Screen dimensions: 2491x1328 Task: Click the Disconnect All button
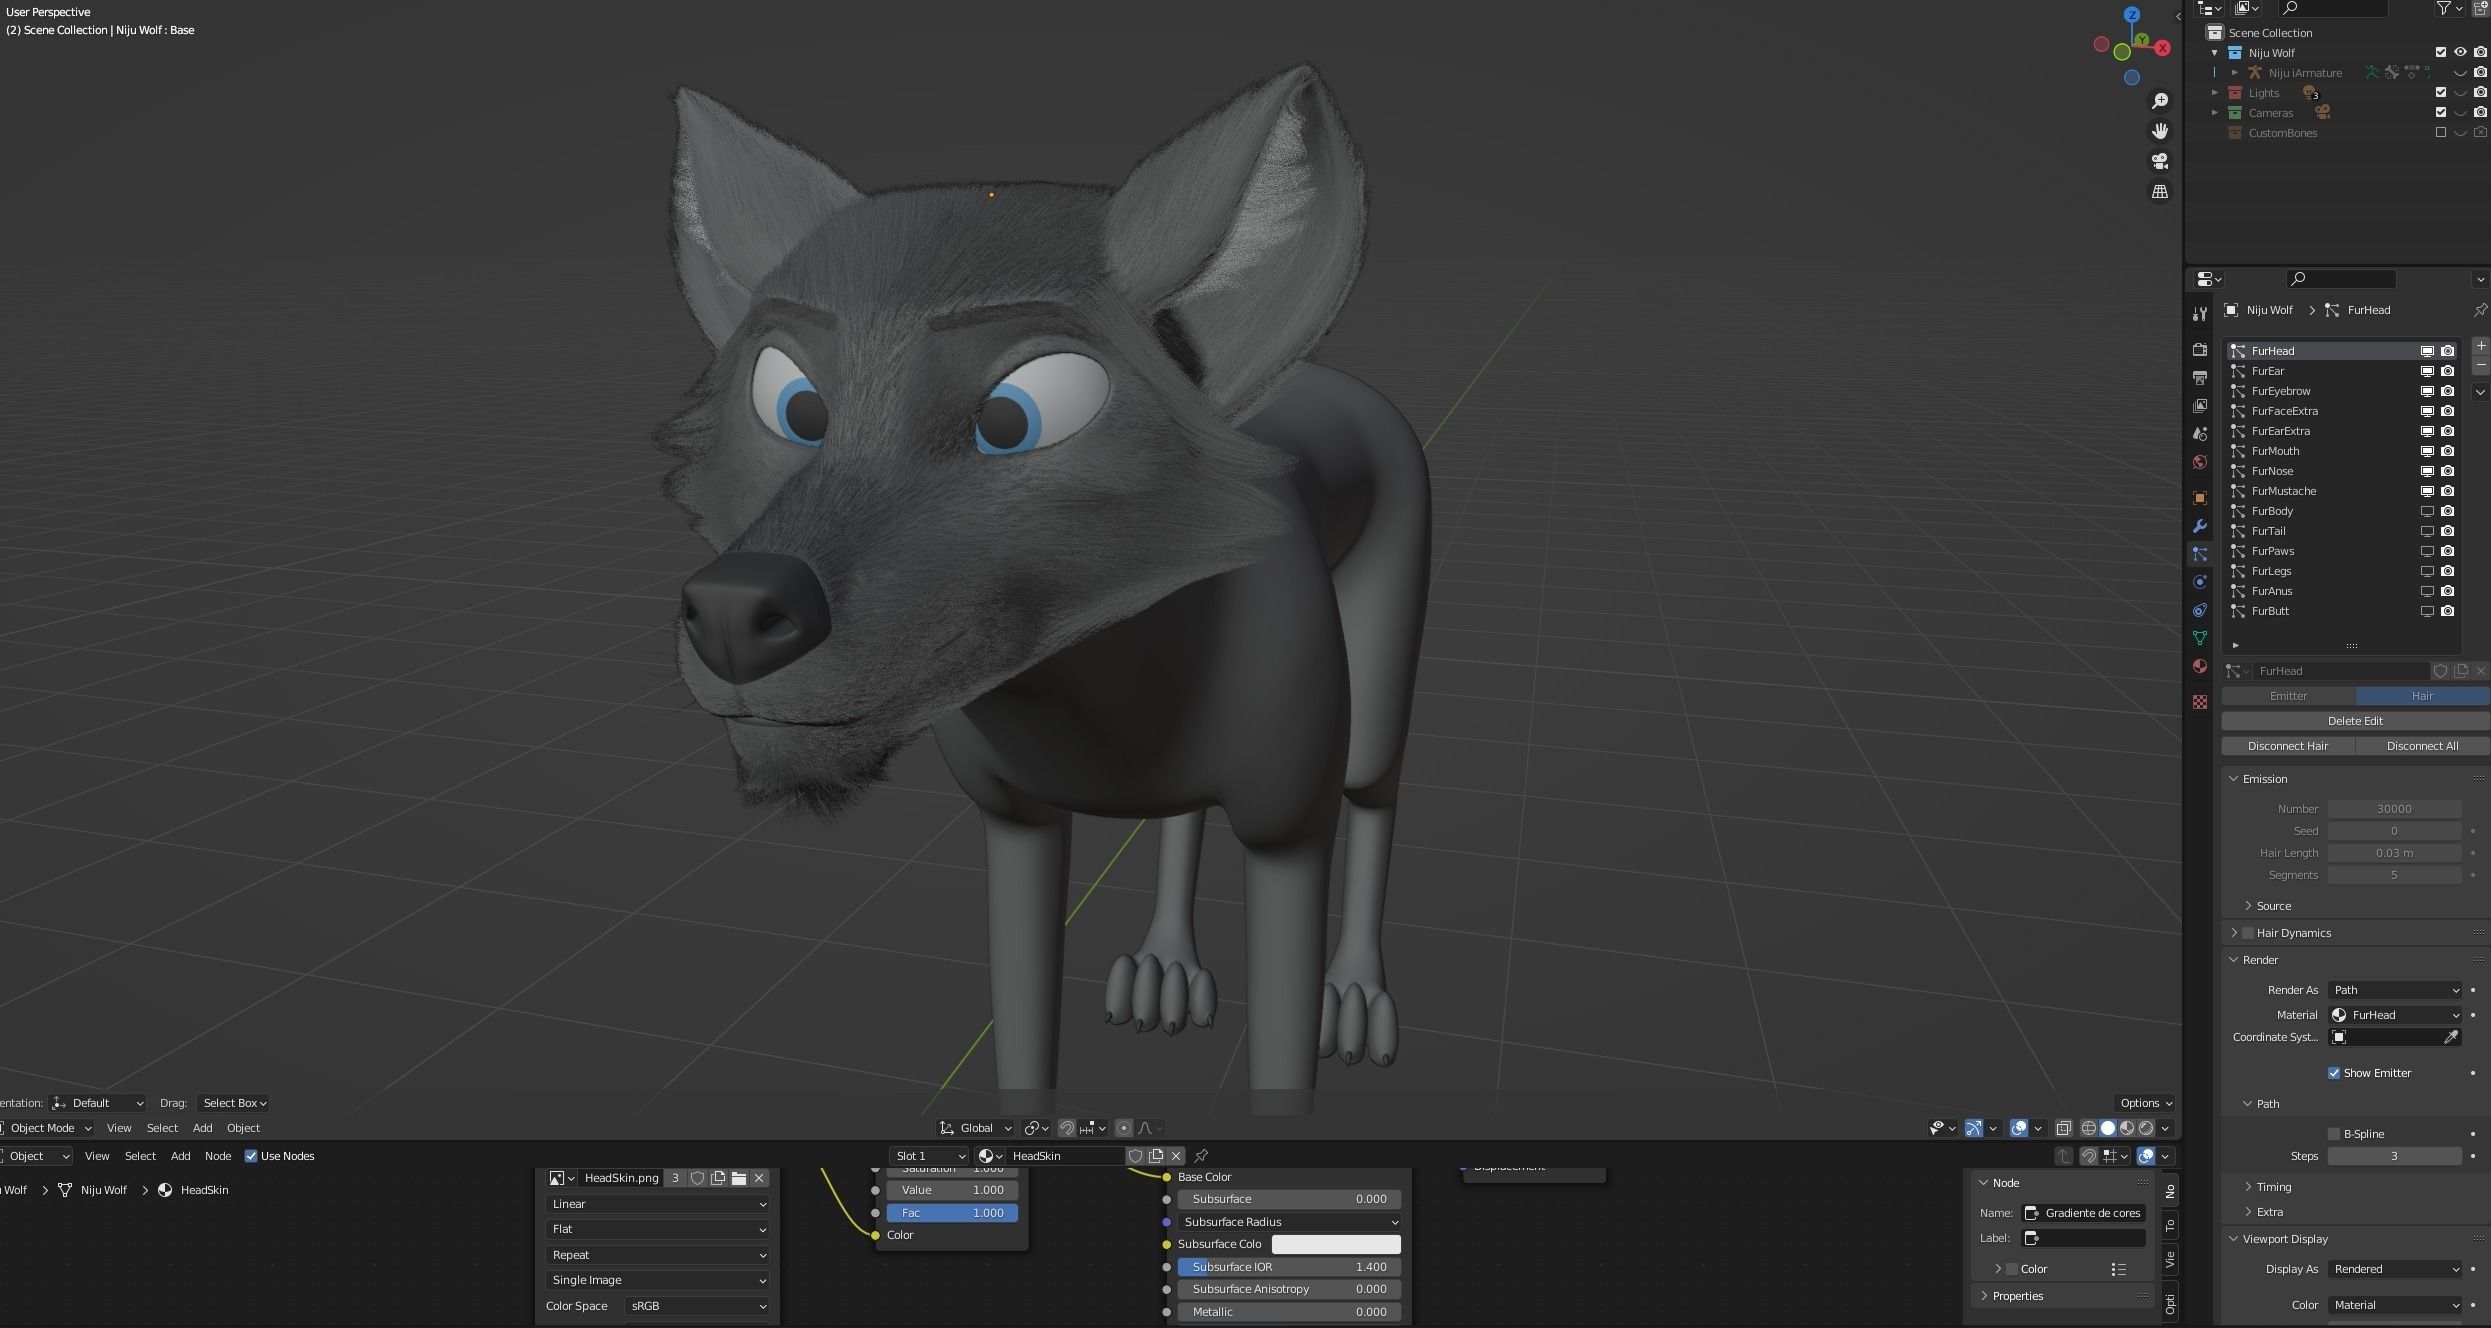coord(2422,746)
